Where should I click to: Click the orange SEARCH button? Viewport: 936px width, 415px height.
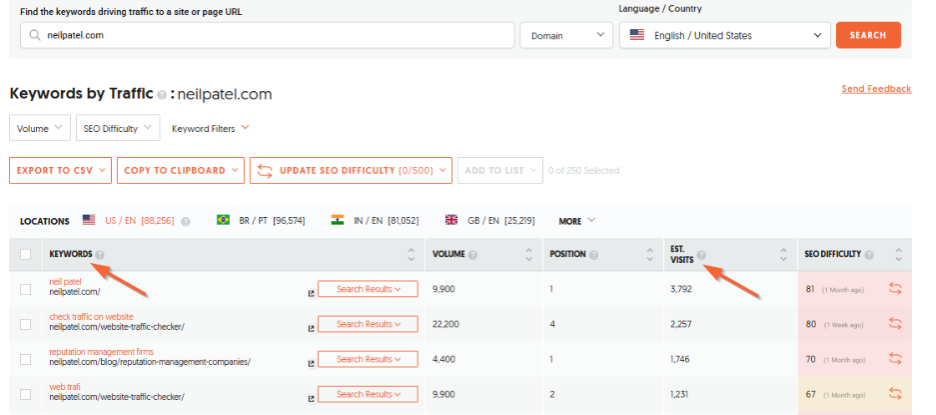click(x=868, y=35)
